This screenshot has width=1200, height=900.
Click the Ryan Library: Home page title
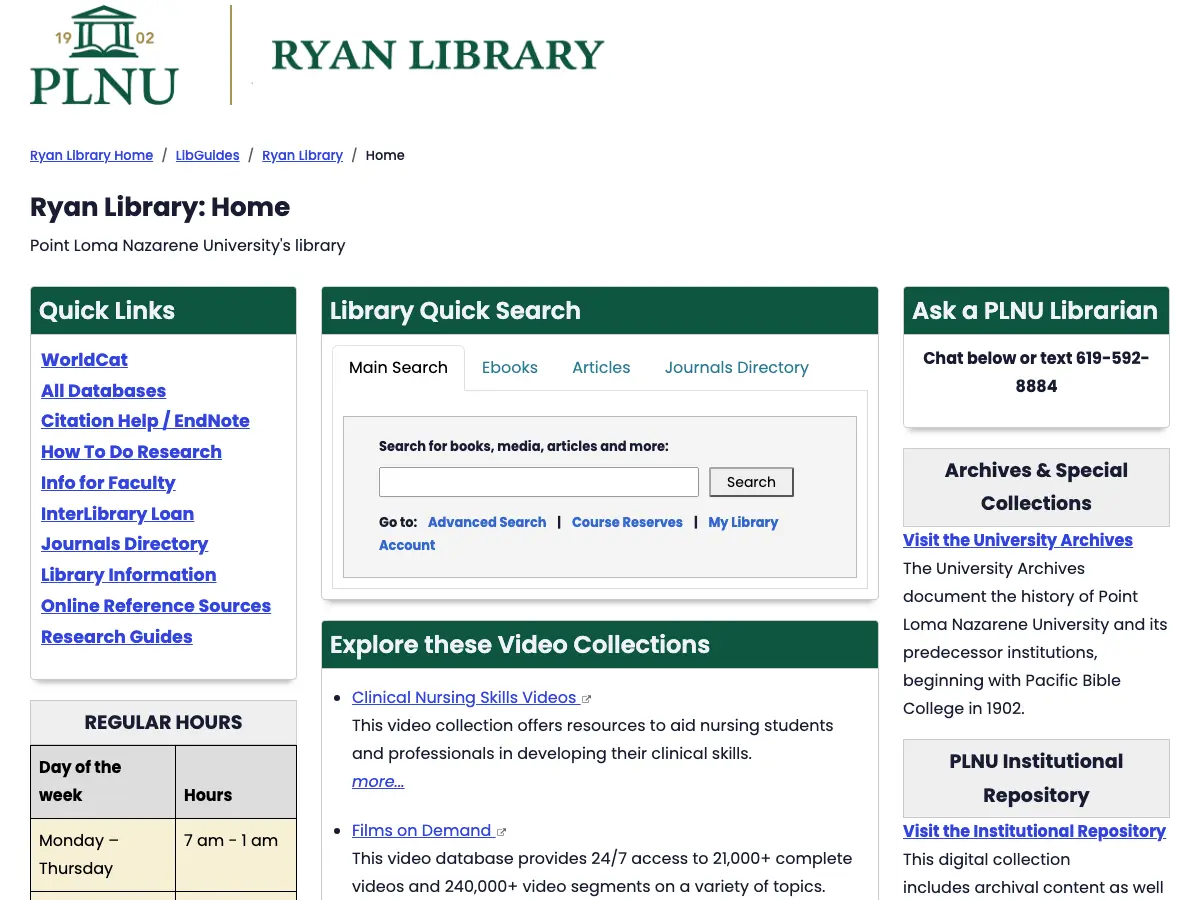(160, 207)
